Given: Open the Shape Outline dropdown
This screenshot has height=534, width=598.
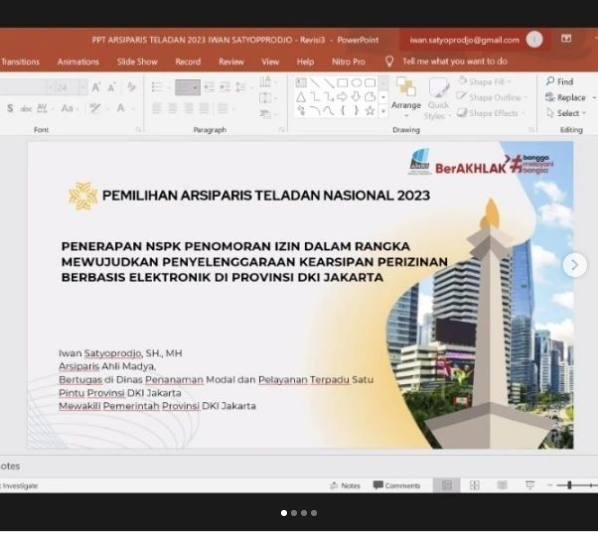Looking at the screenshot, I should (492, 98).
